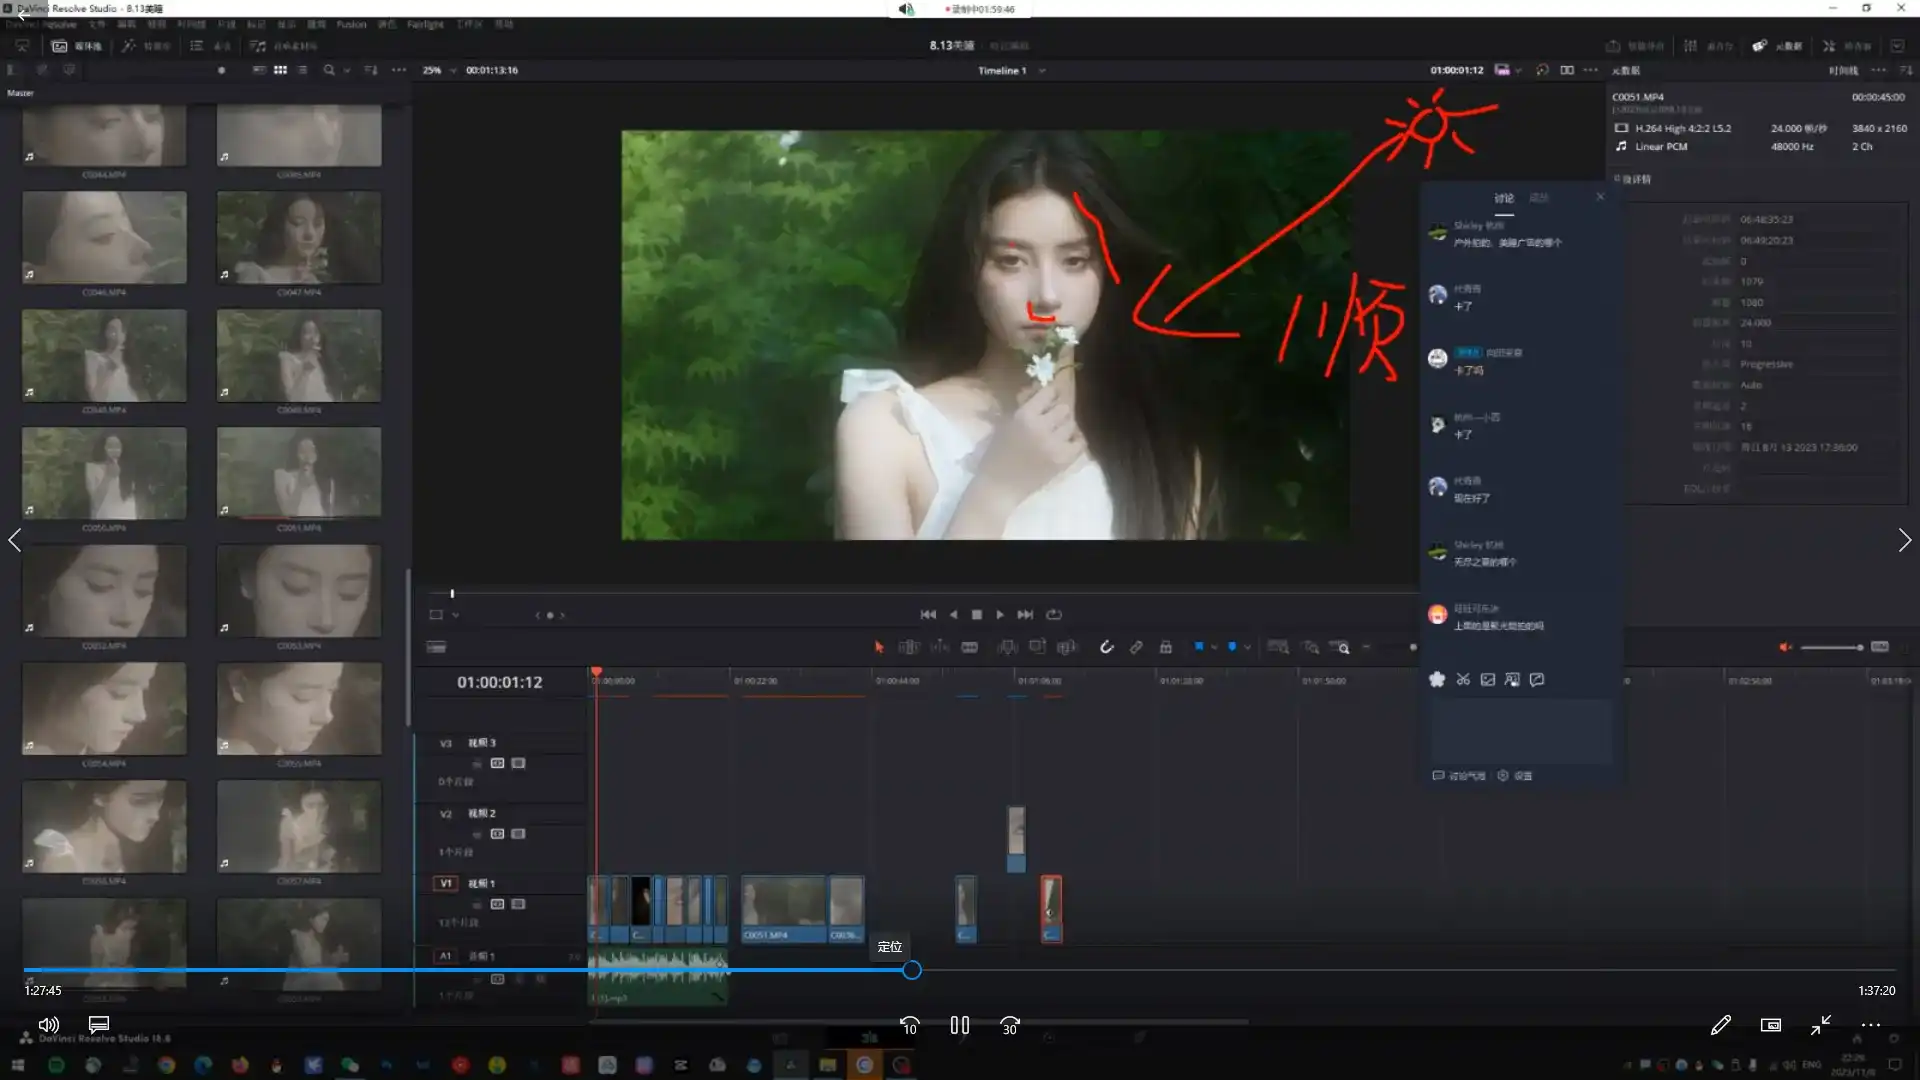This screenshot has height=1080, width=1920.
Task: Open the media pool search magnifier
Action: point(330,70)
